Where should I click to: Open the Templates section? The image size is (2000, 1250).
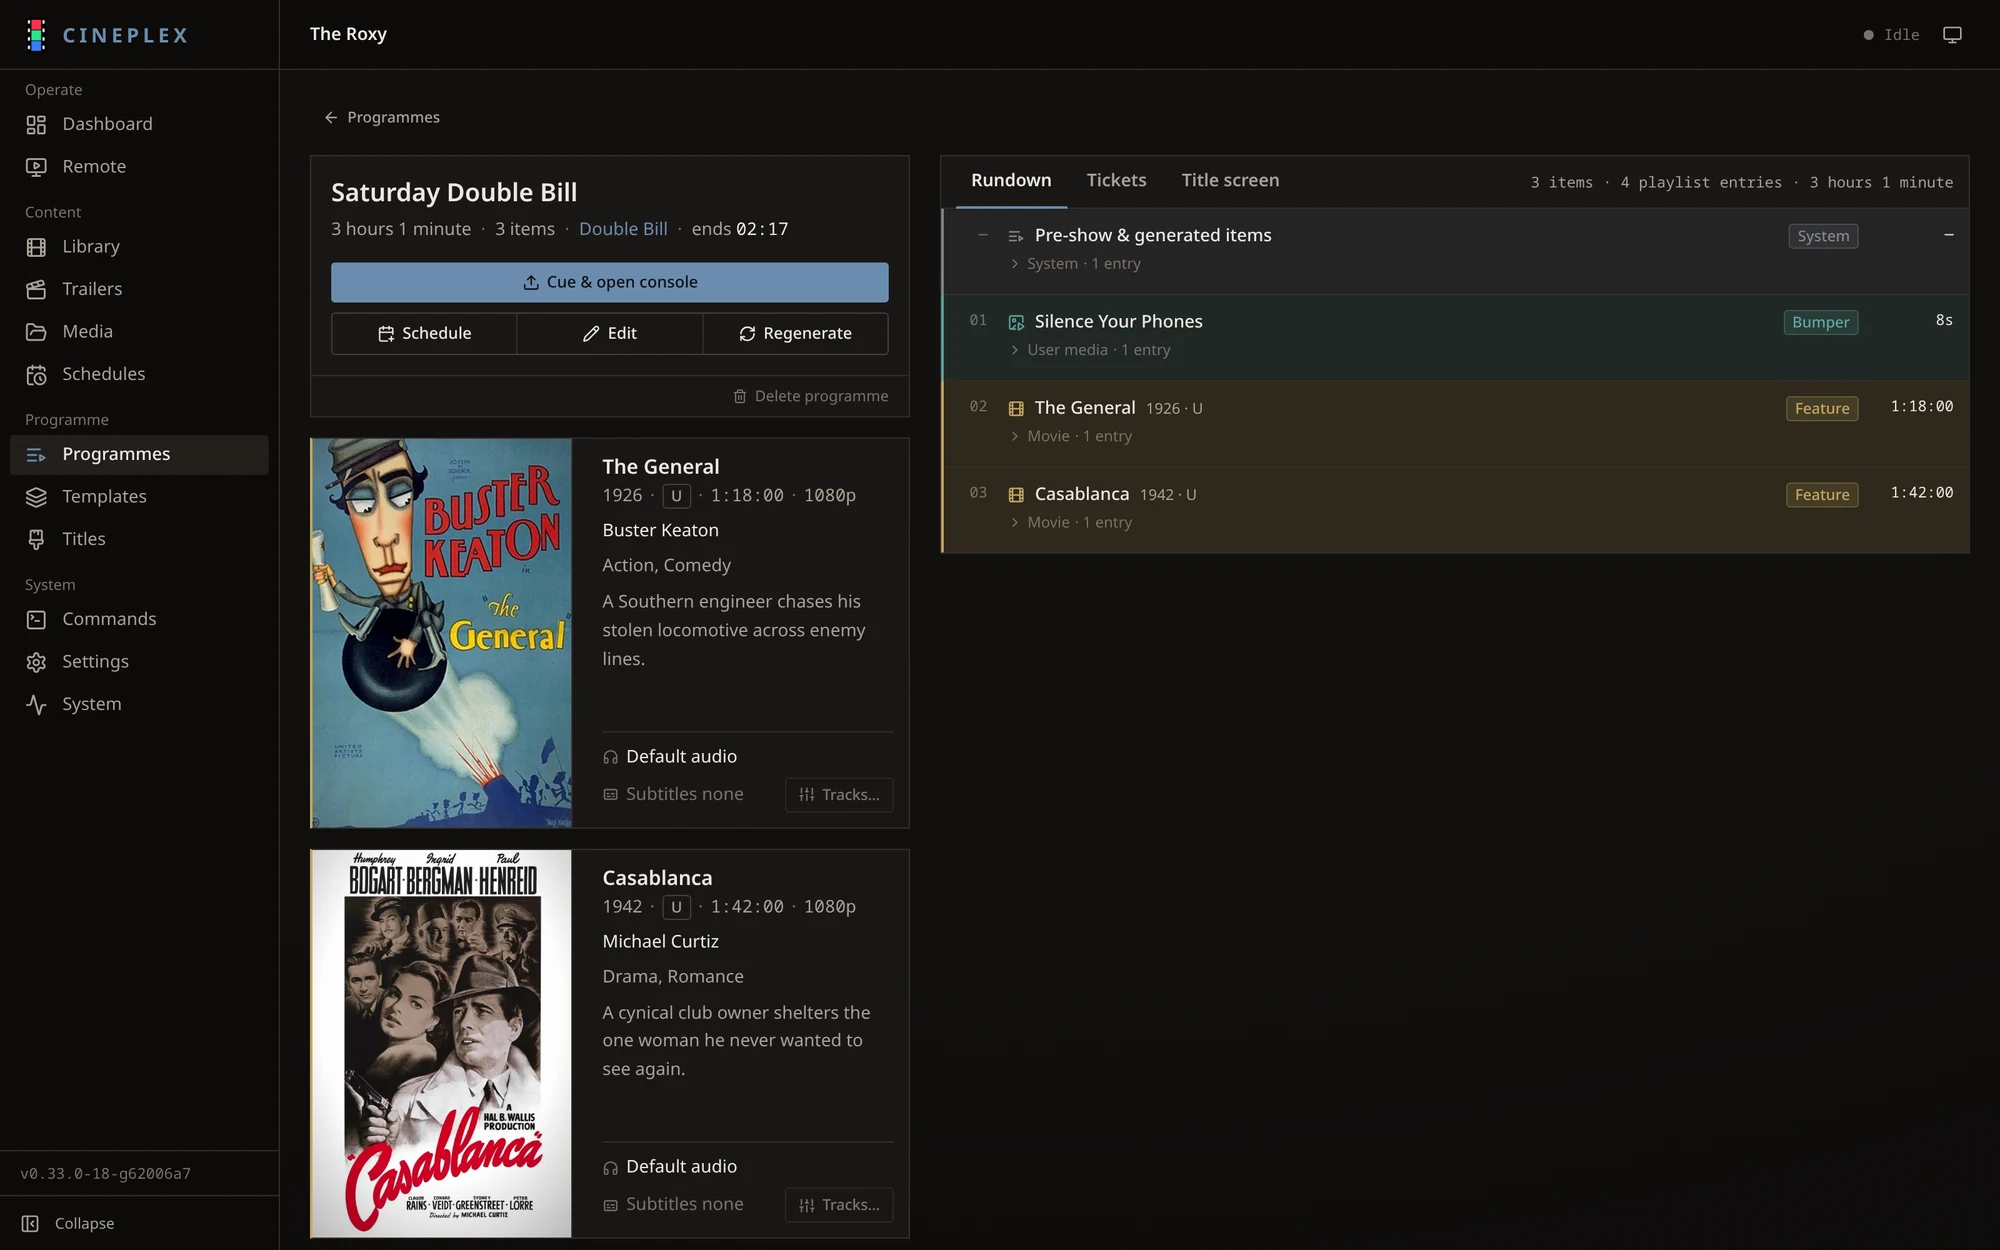[139, 497]
